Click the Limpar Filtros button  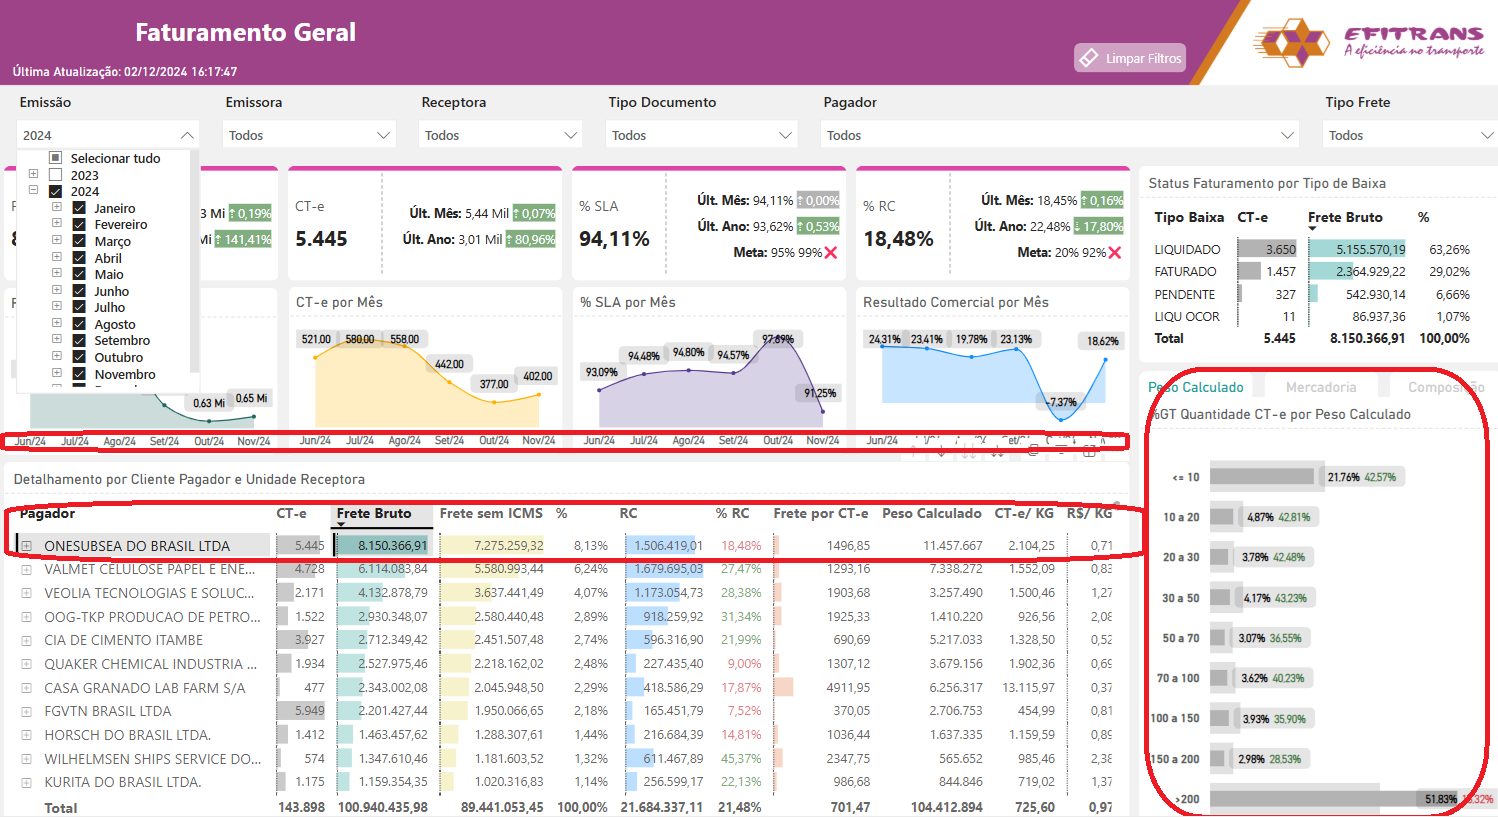1130,58
